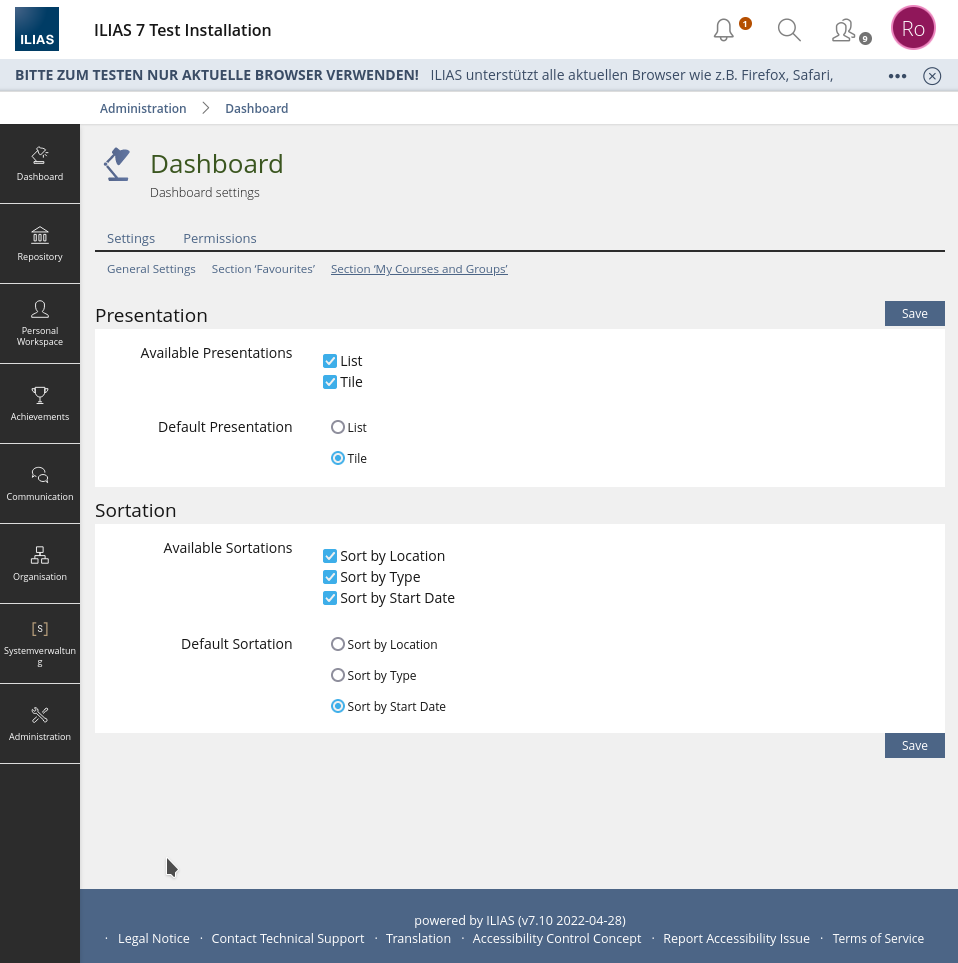Switch to the Permissions tab
Viewport: 958px width, 963px height.
pos(220,238)
